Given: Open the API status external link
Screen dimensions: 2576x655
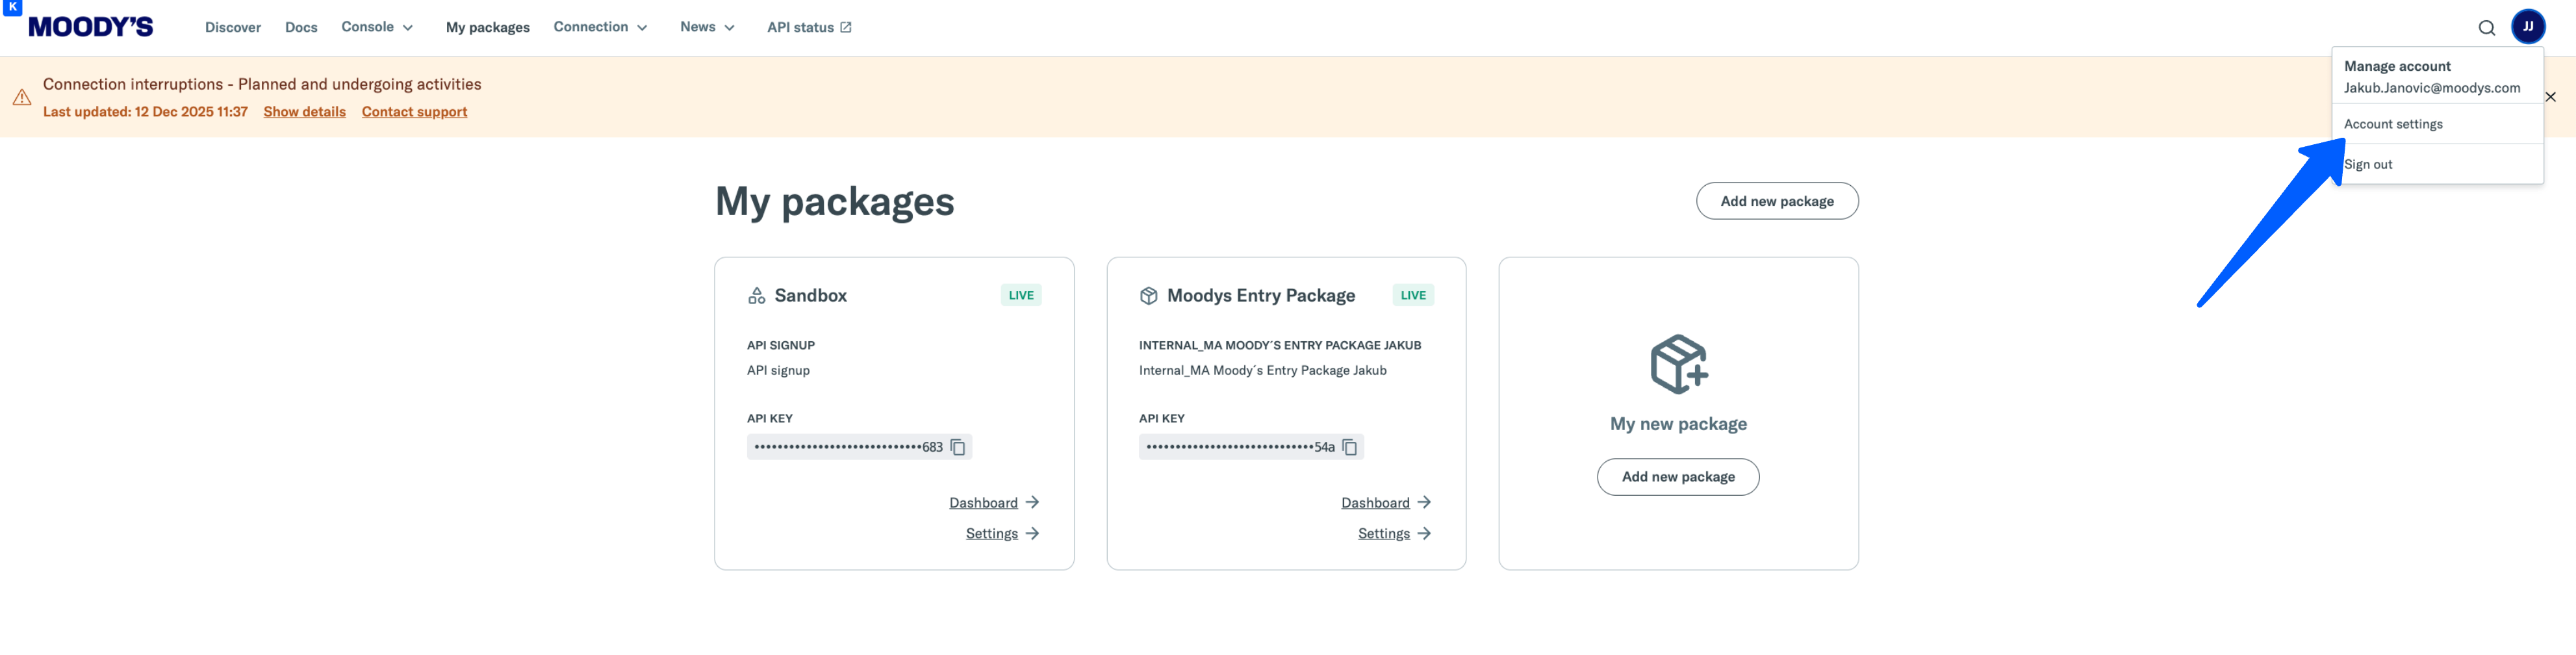Looking at the screenshot, I should 808,28.
